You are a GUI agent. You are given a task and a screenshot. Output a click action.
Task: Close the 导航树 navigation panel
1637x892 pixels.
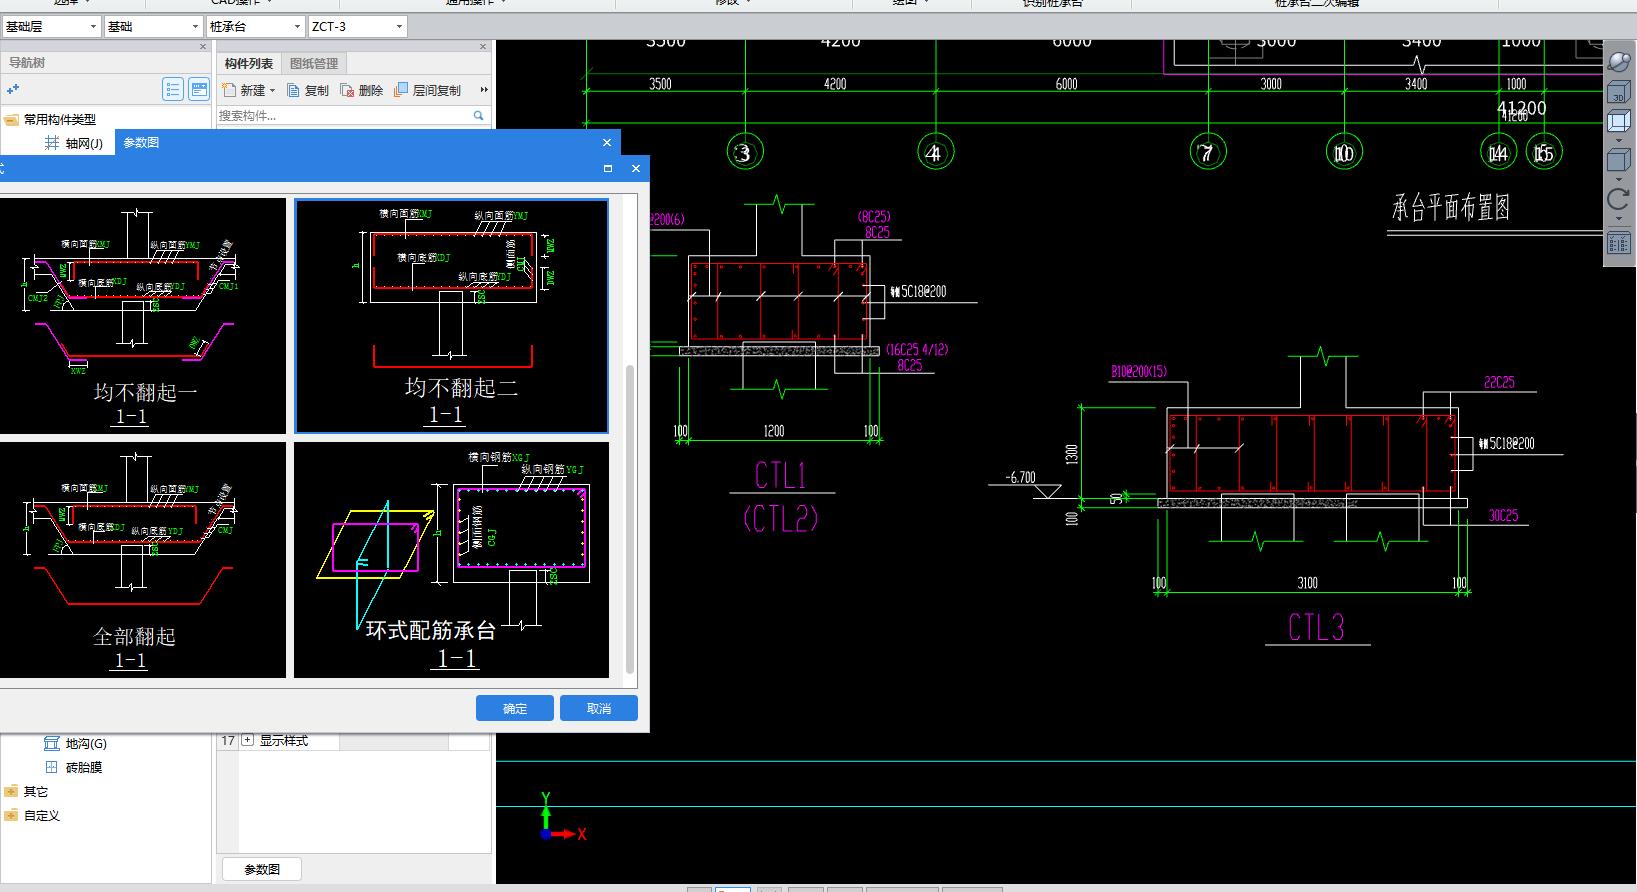point(203,46)
